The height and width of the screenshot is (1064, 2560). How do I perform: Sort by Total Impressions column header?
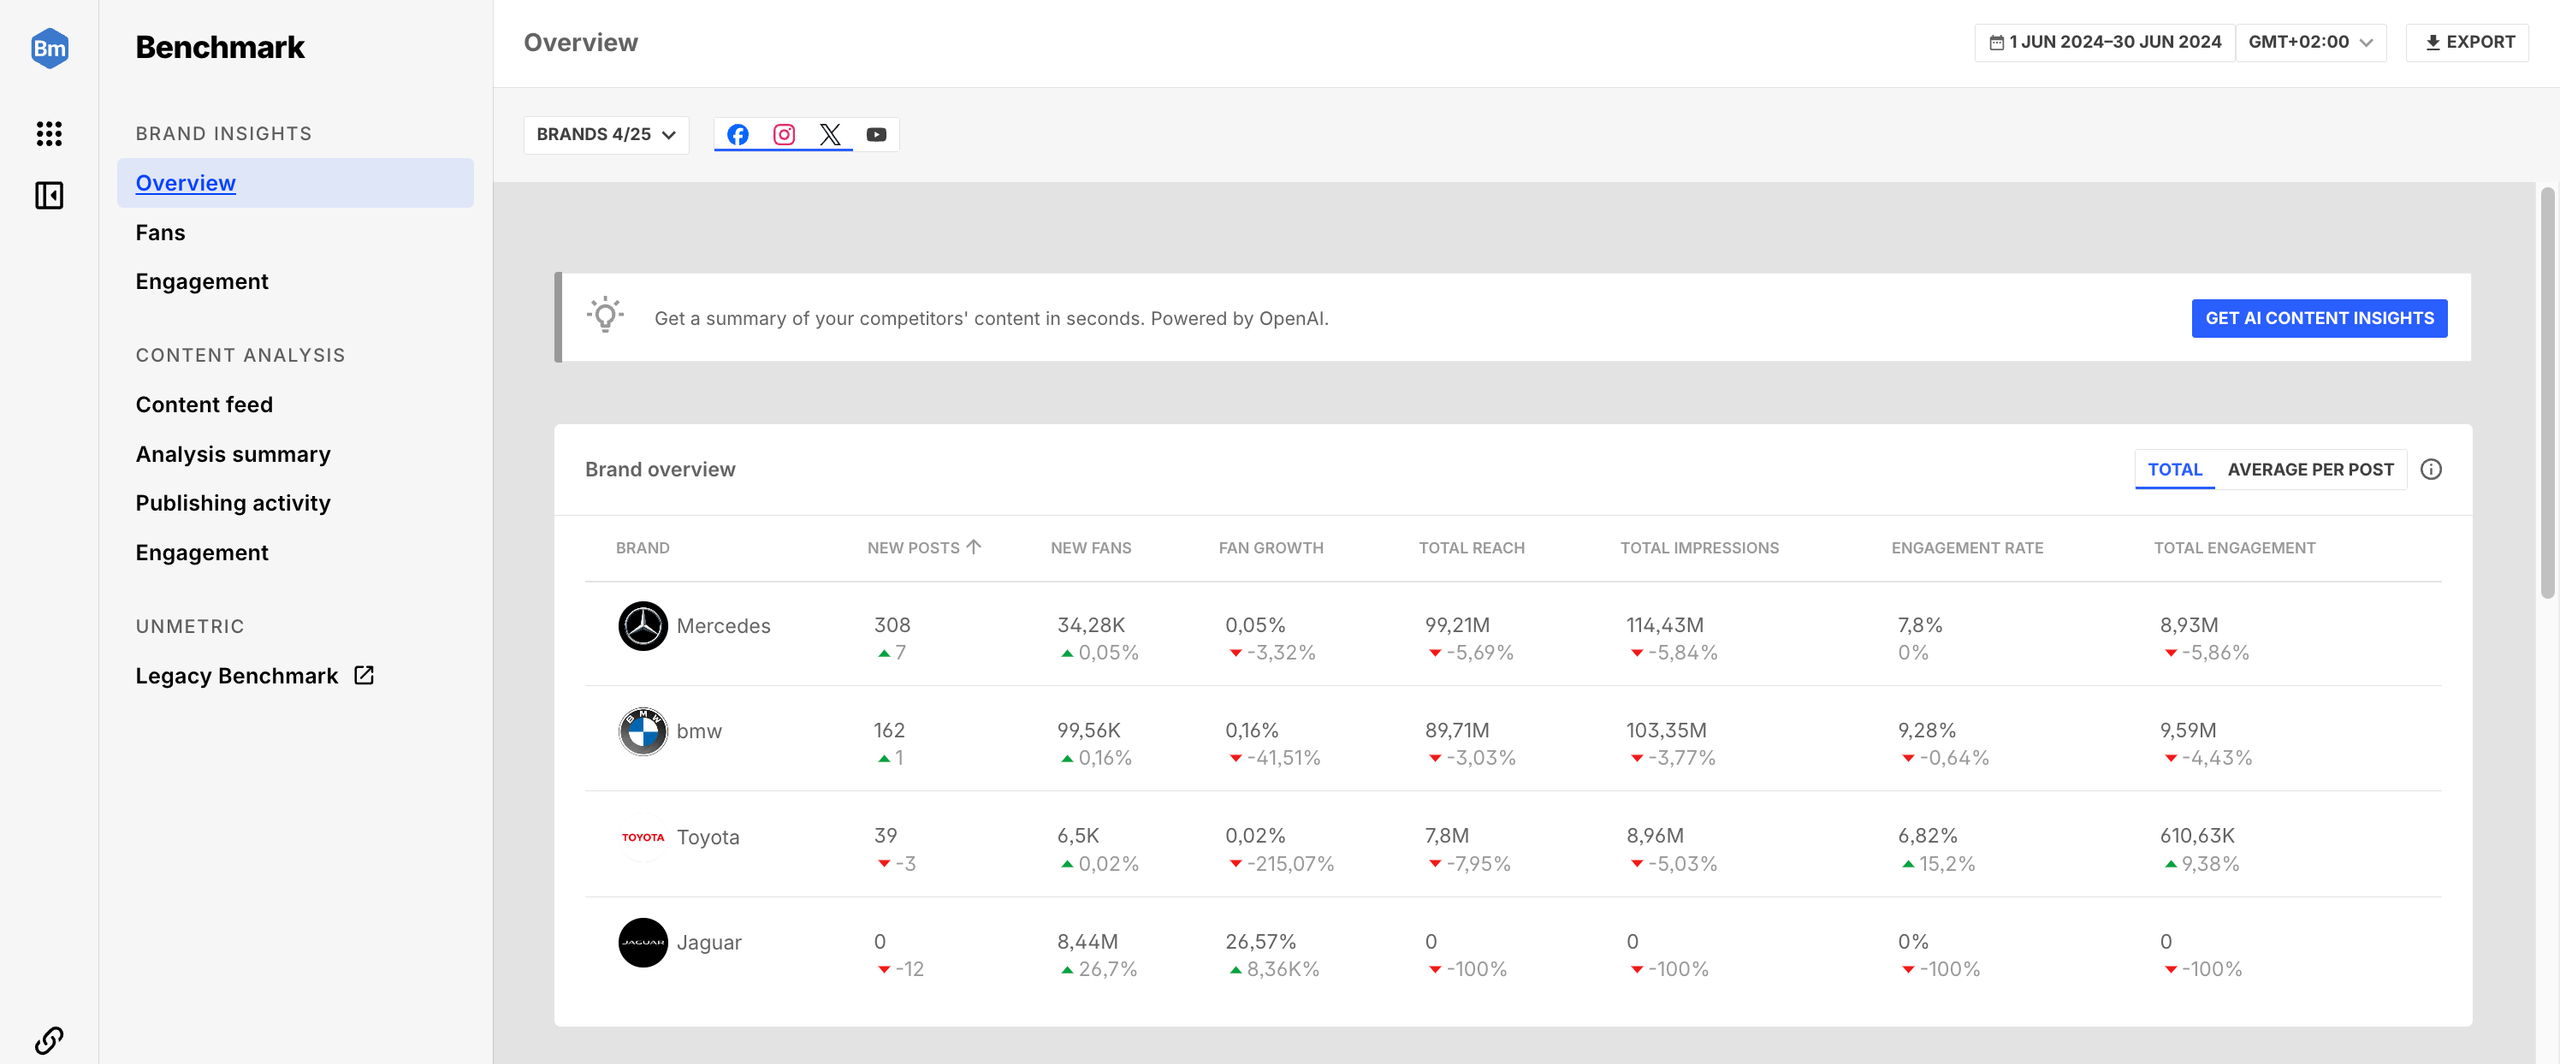(1699, 548)
